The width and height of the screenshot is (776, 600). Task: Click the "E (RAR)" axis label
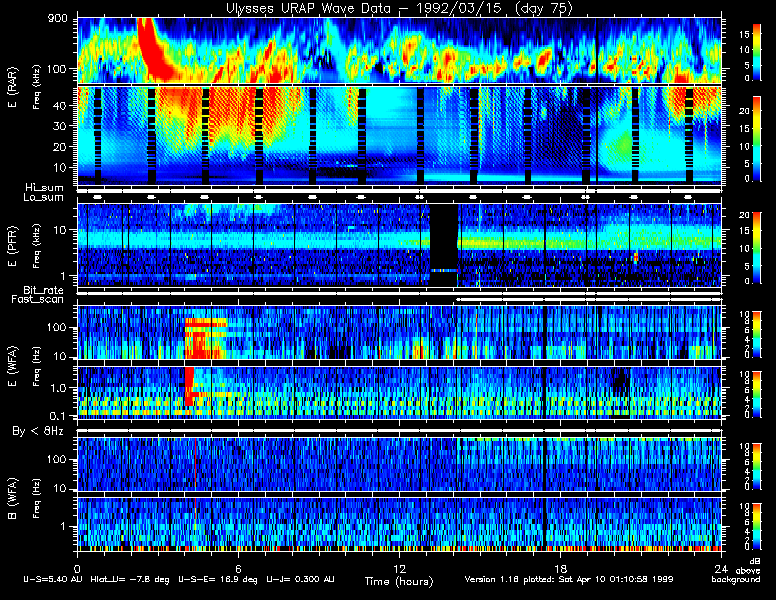click(x=12, y=87)
